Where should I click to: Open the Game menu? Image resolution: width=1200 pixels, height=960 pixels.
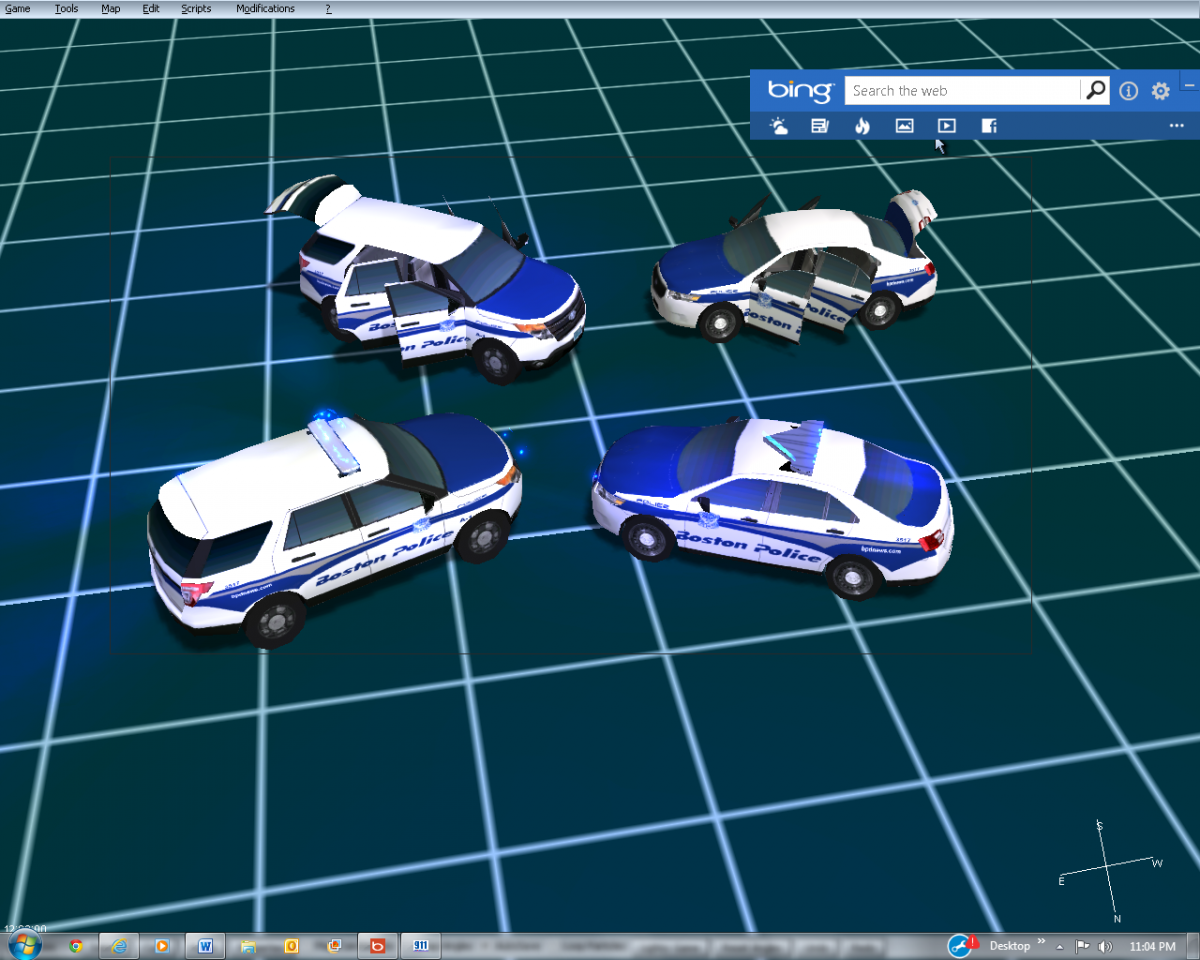click(x=17, y=8)
